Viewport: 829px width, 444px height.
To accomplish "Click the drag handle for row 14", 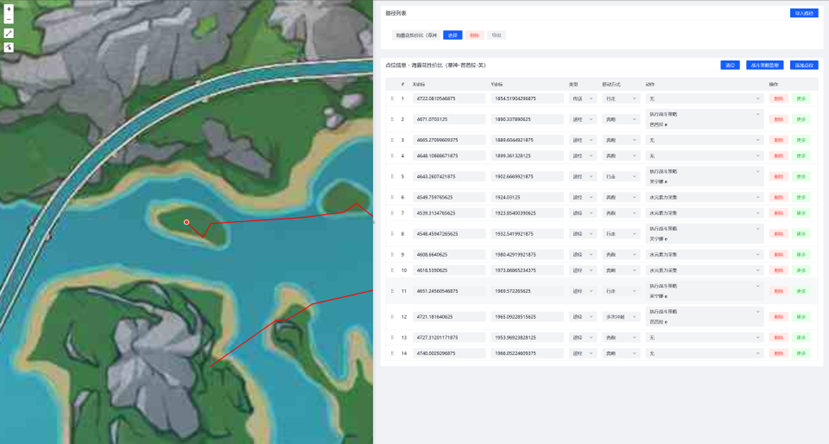I will (392, 353).
